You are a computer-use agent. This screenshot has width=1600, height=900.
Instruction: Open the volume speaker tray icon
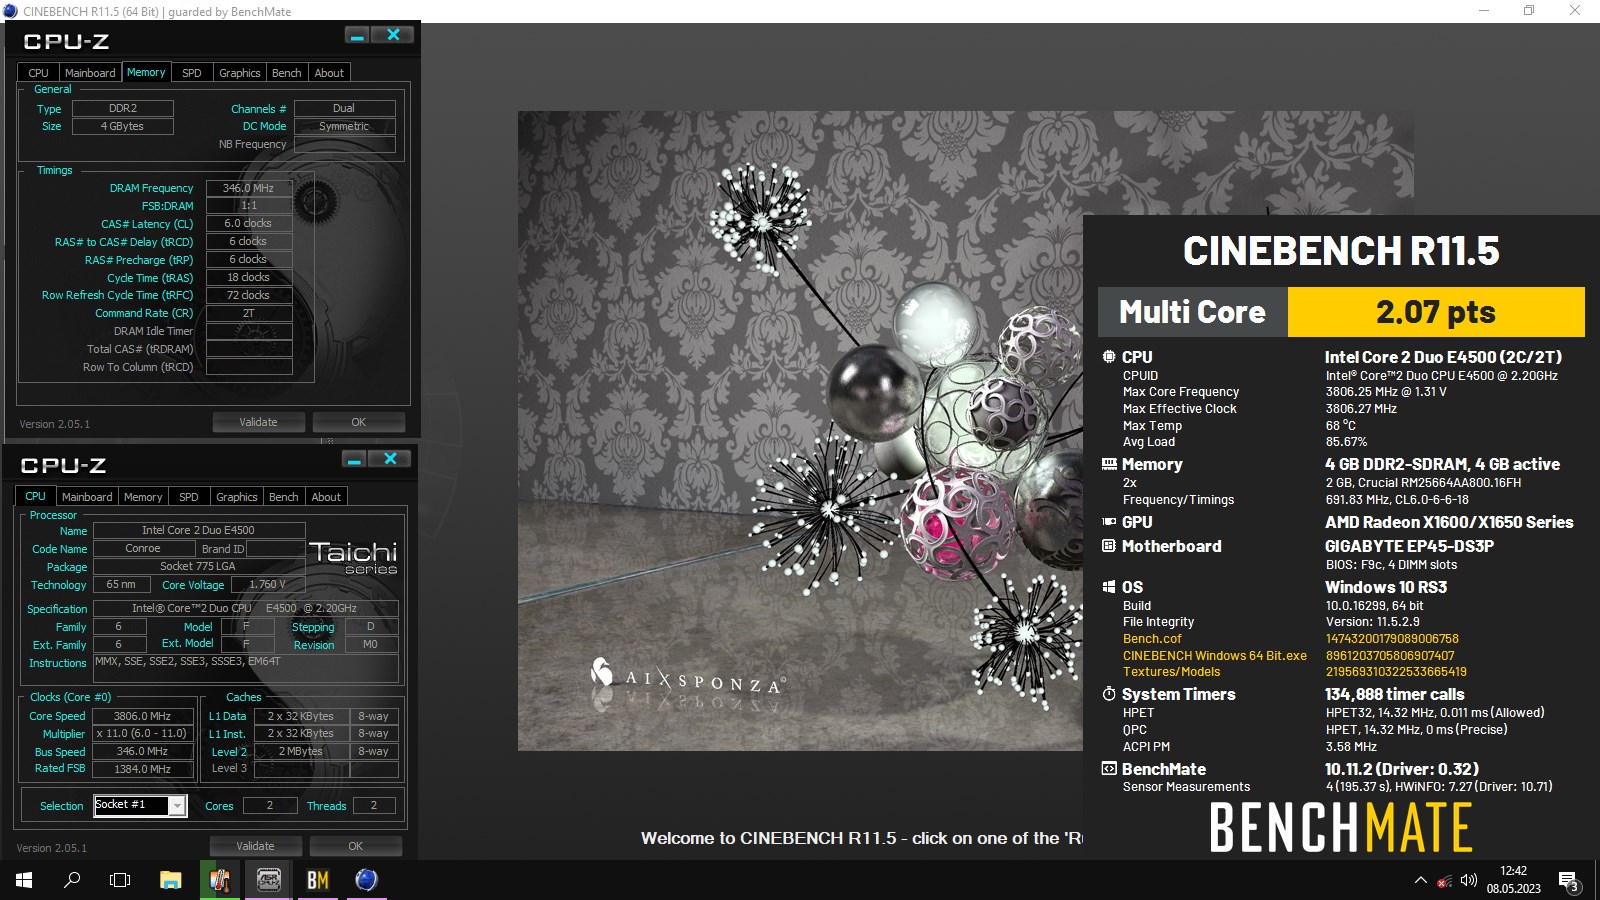coord(1468,881)
